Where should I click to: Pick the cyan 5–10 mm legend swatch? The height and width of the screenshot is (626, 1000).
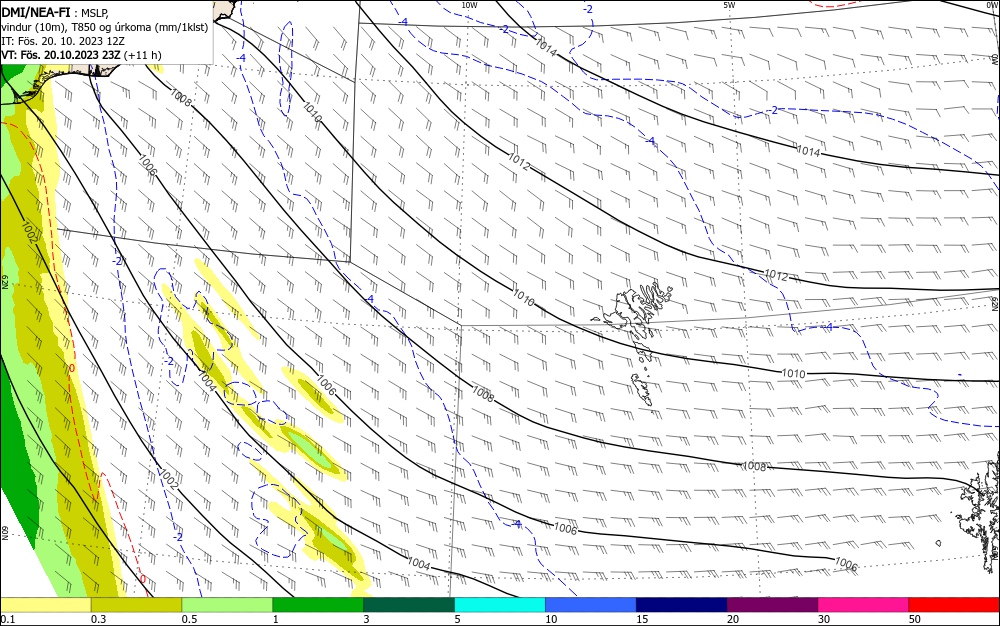pos(500,605)
